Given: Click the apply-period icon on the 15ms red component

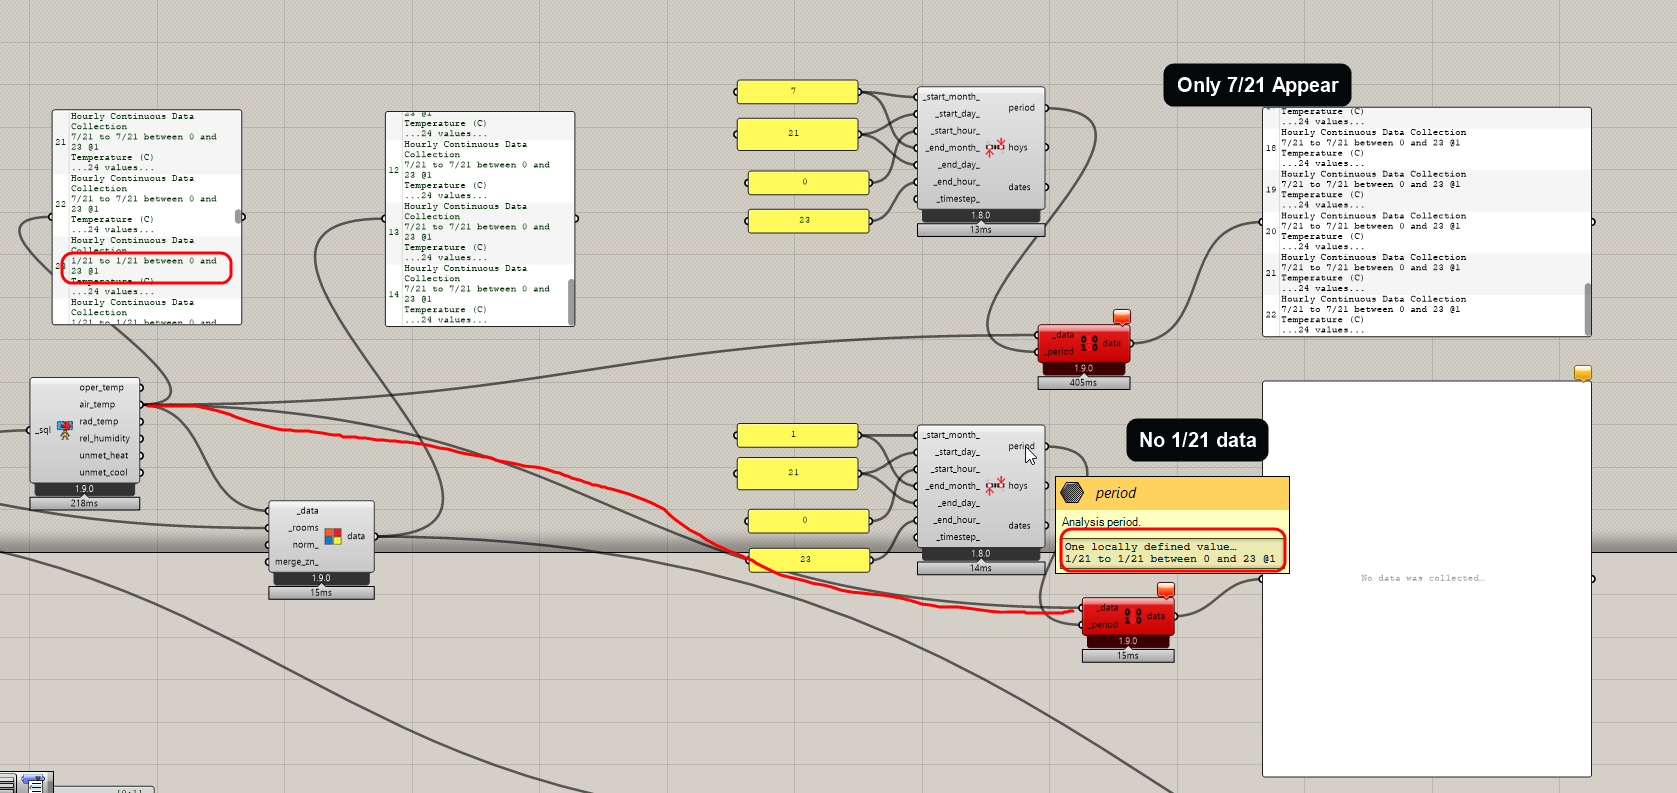Looking at the screenshot, I should click(x=1132, y=616).
